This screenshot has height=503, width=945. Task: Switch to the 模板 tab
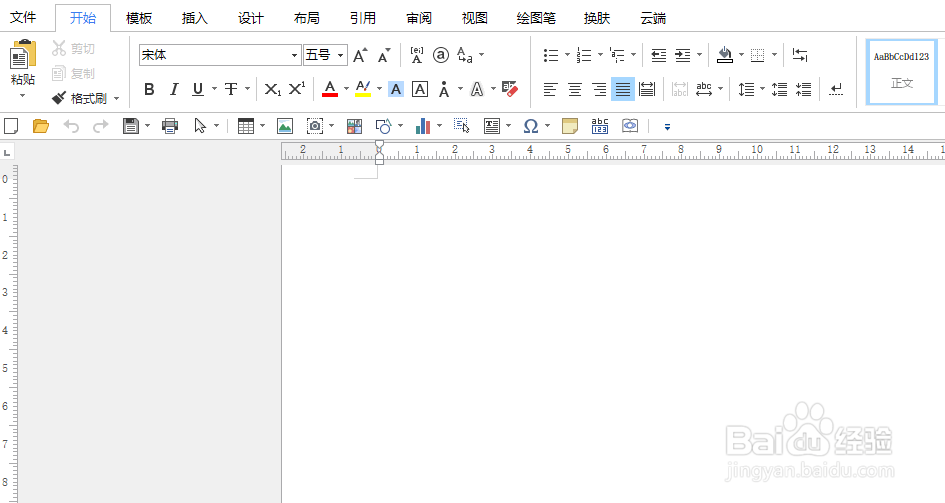139,18
